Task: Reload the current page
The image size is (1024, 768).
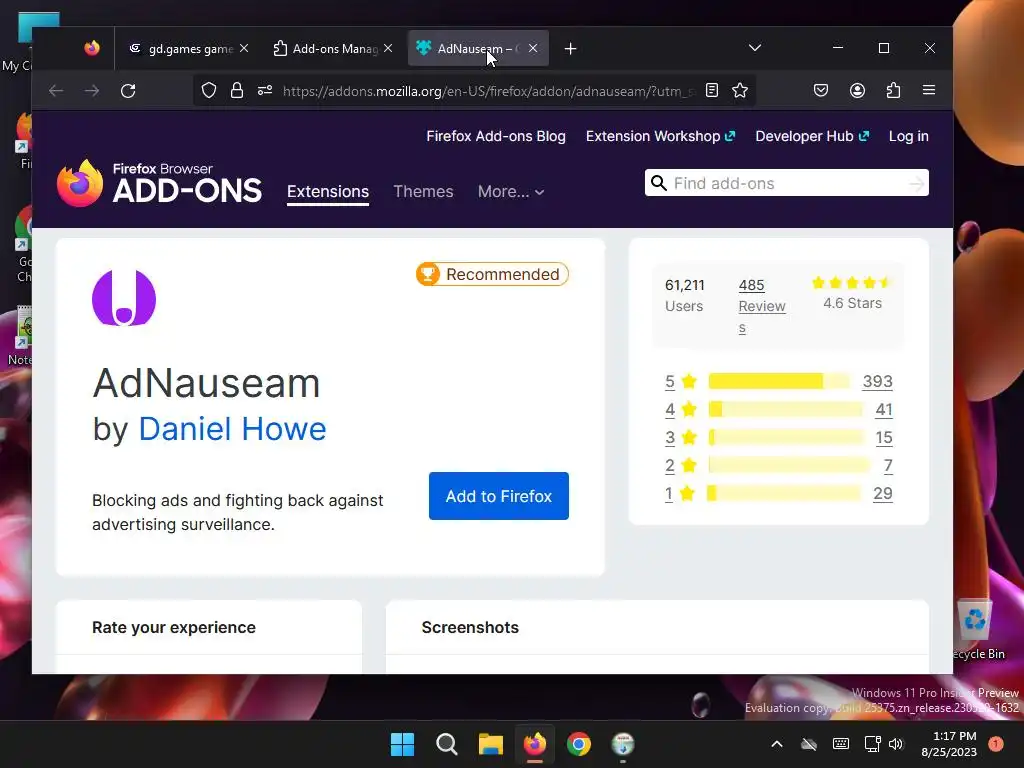Action: point(128,91)
